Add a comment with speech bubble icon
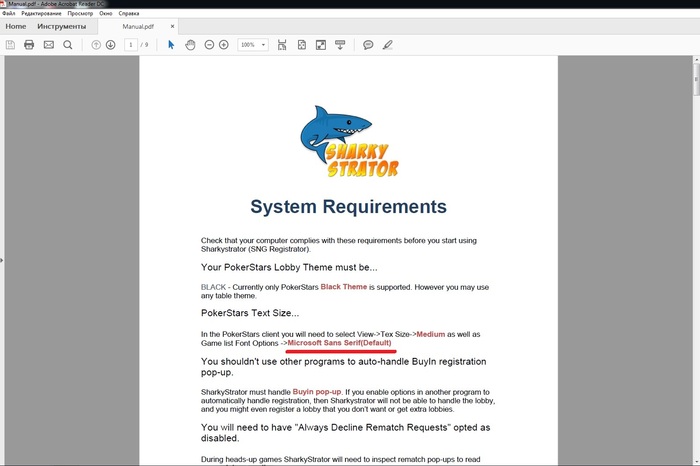This screenshot has height=466, width=700. click(368, 45)
